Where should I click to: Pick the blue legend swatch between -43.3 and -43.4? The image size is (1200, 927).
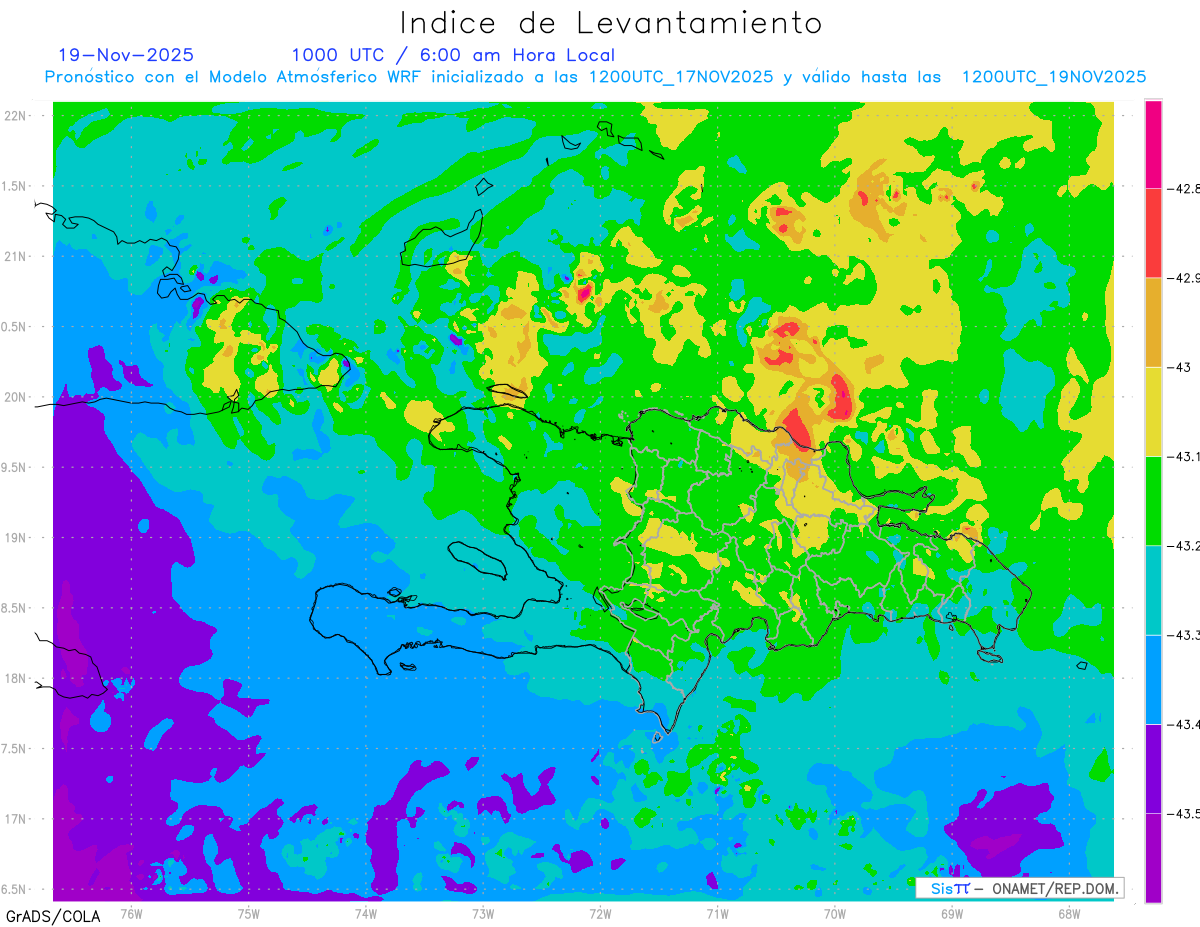1153,679
